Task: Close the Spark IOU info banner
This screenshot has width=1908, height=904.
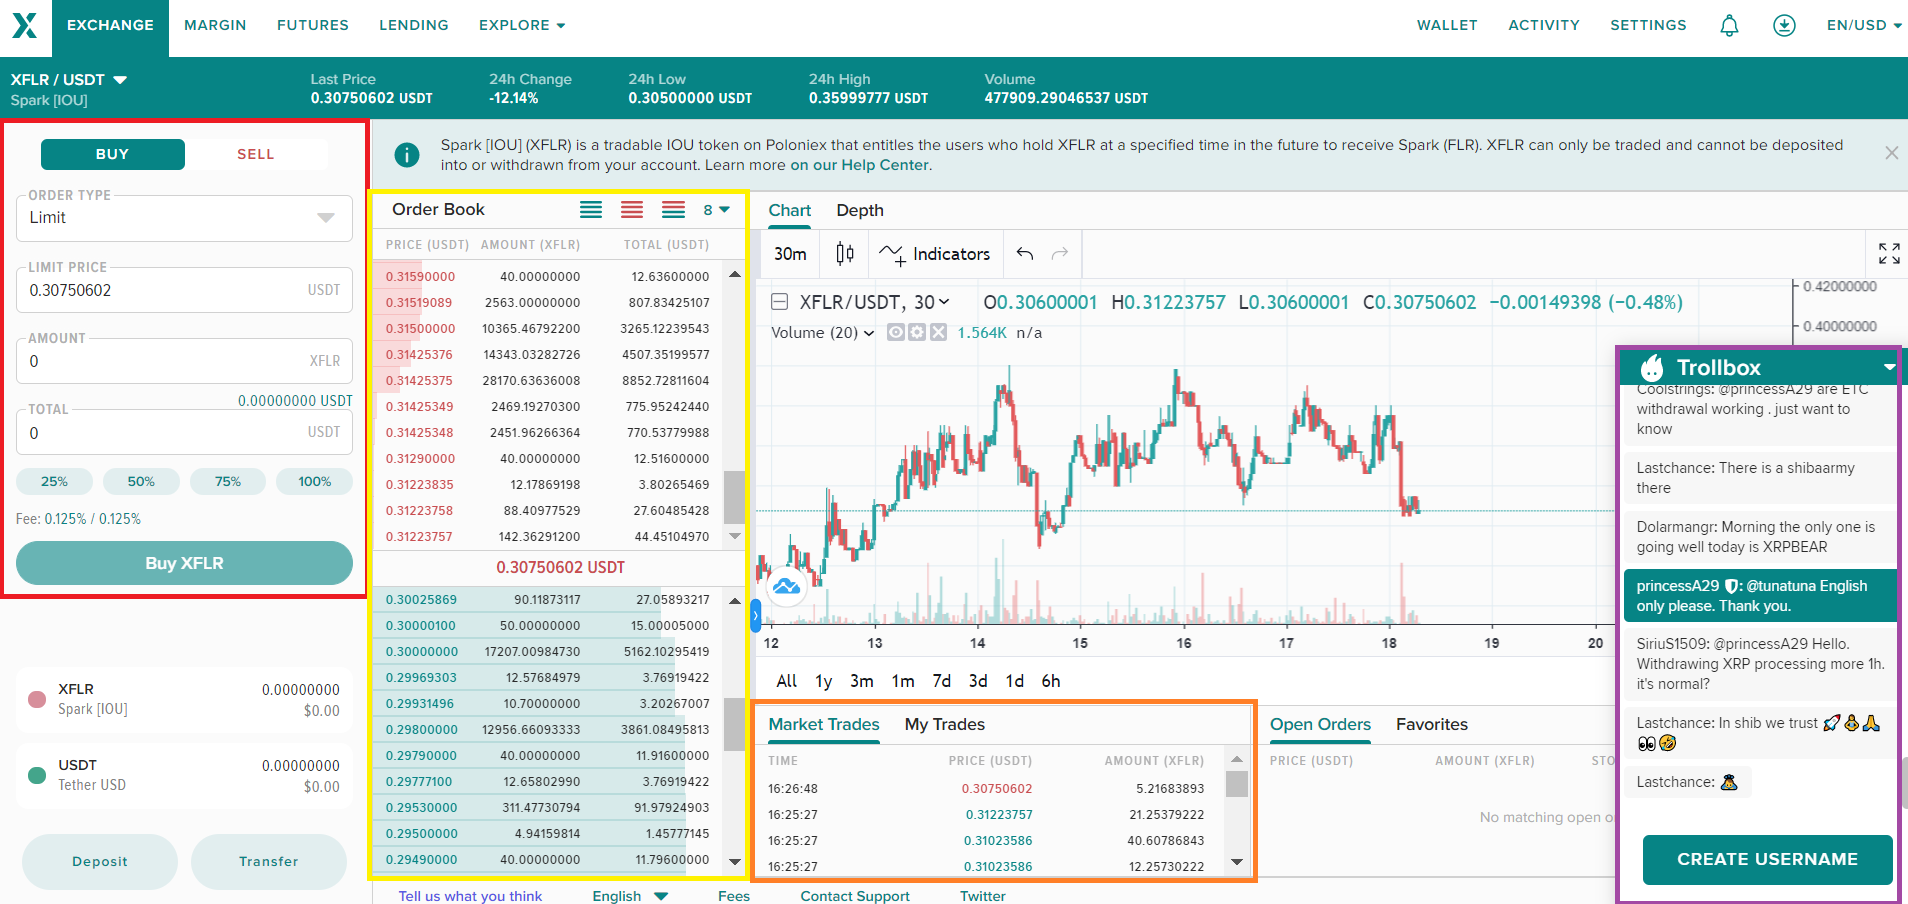Action: (x=1891, y=153)
